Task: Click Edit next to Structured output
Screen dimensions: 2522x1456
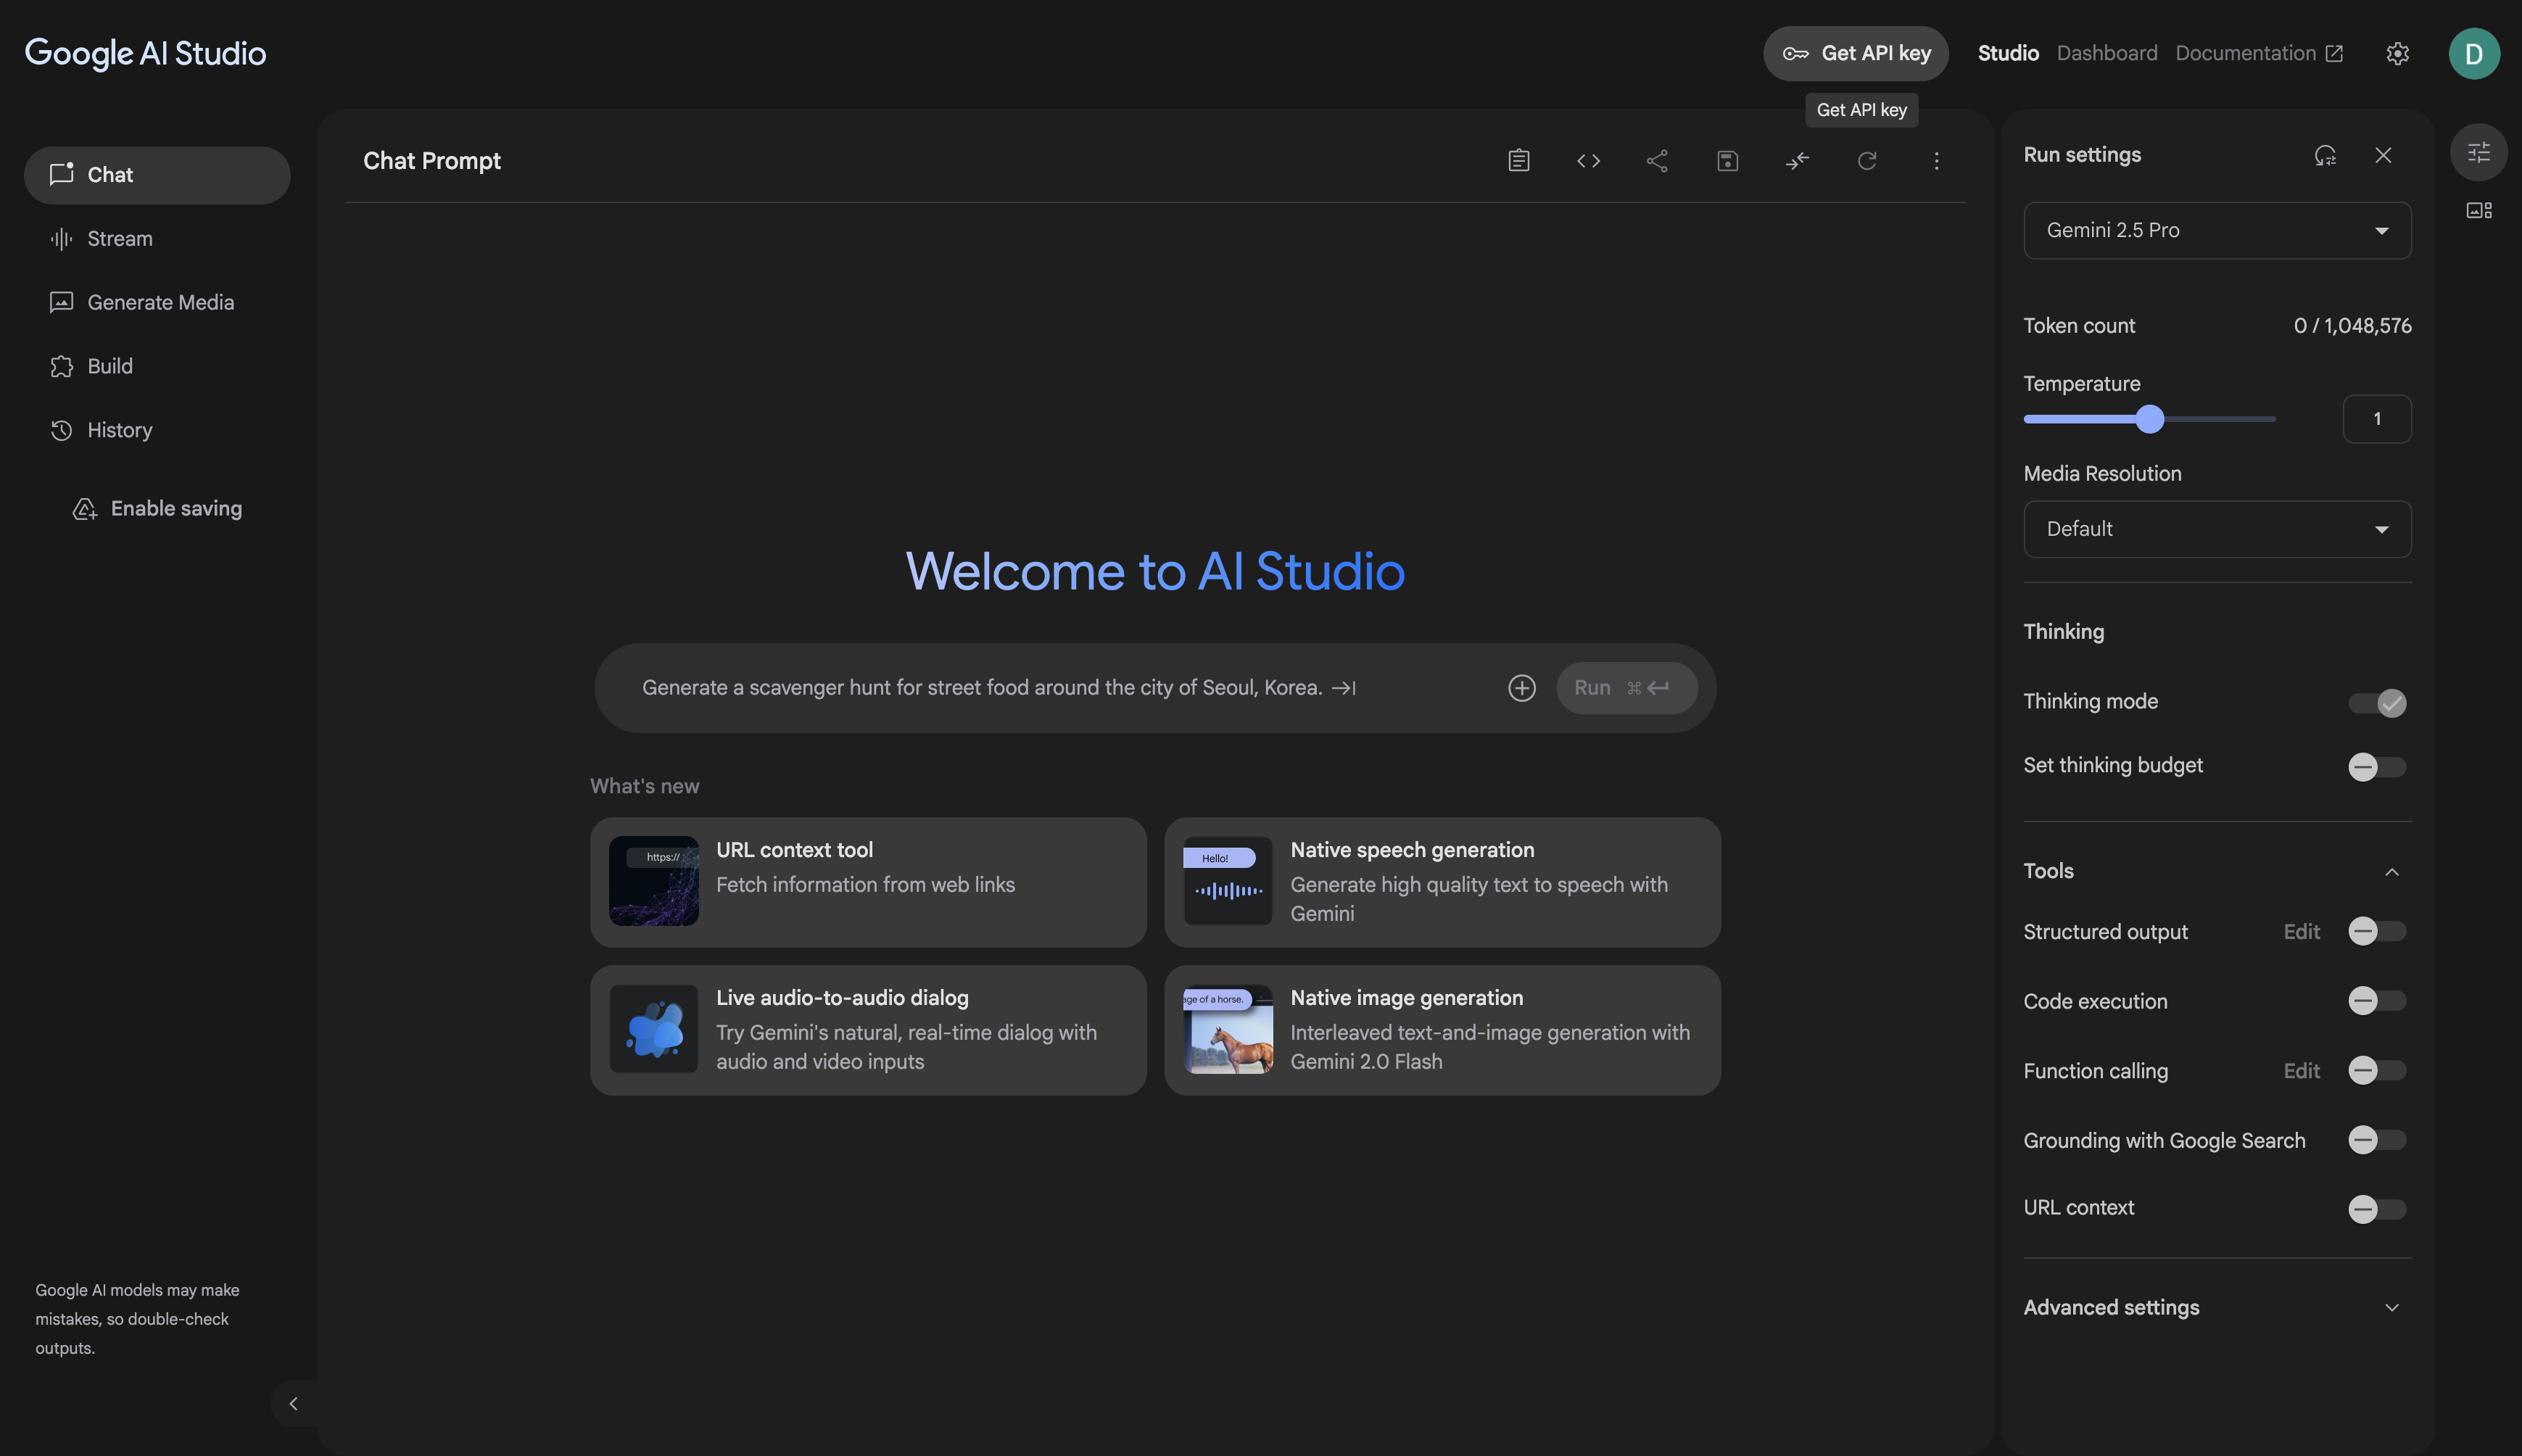Action: pos(2301,932)
